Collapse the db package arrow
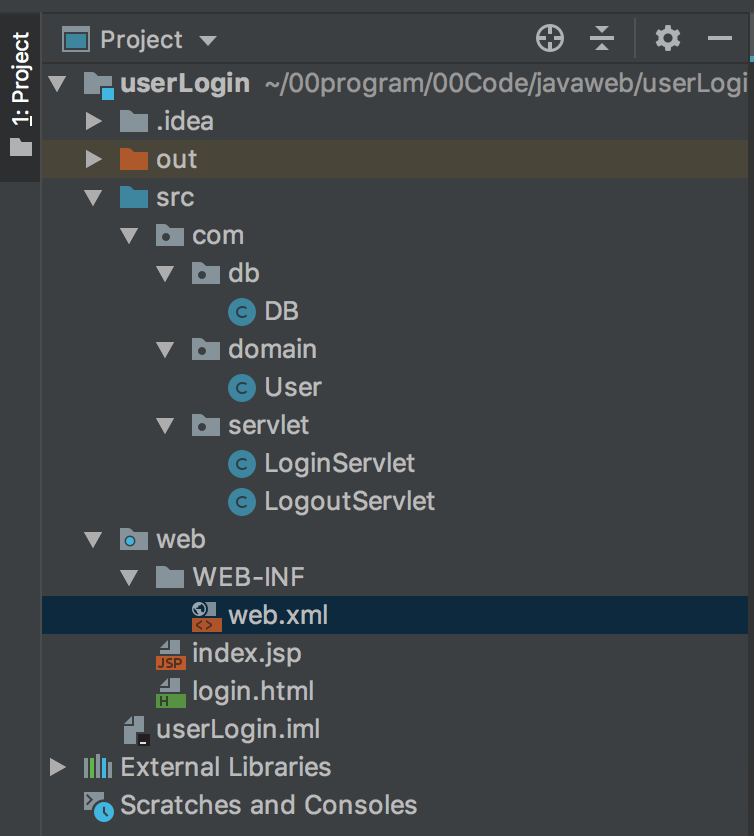The width and height of the screenshot is (754, 836). pos(165,274)
